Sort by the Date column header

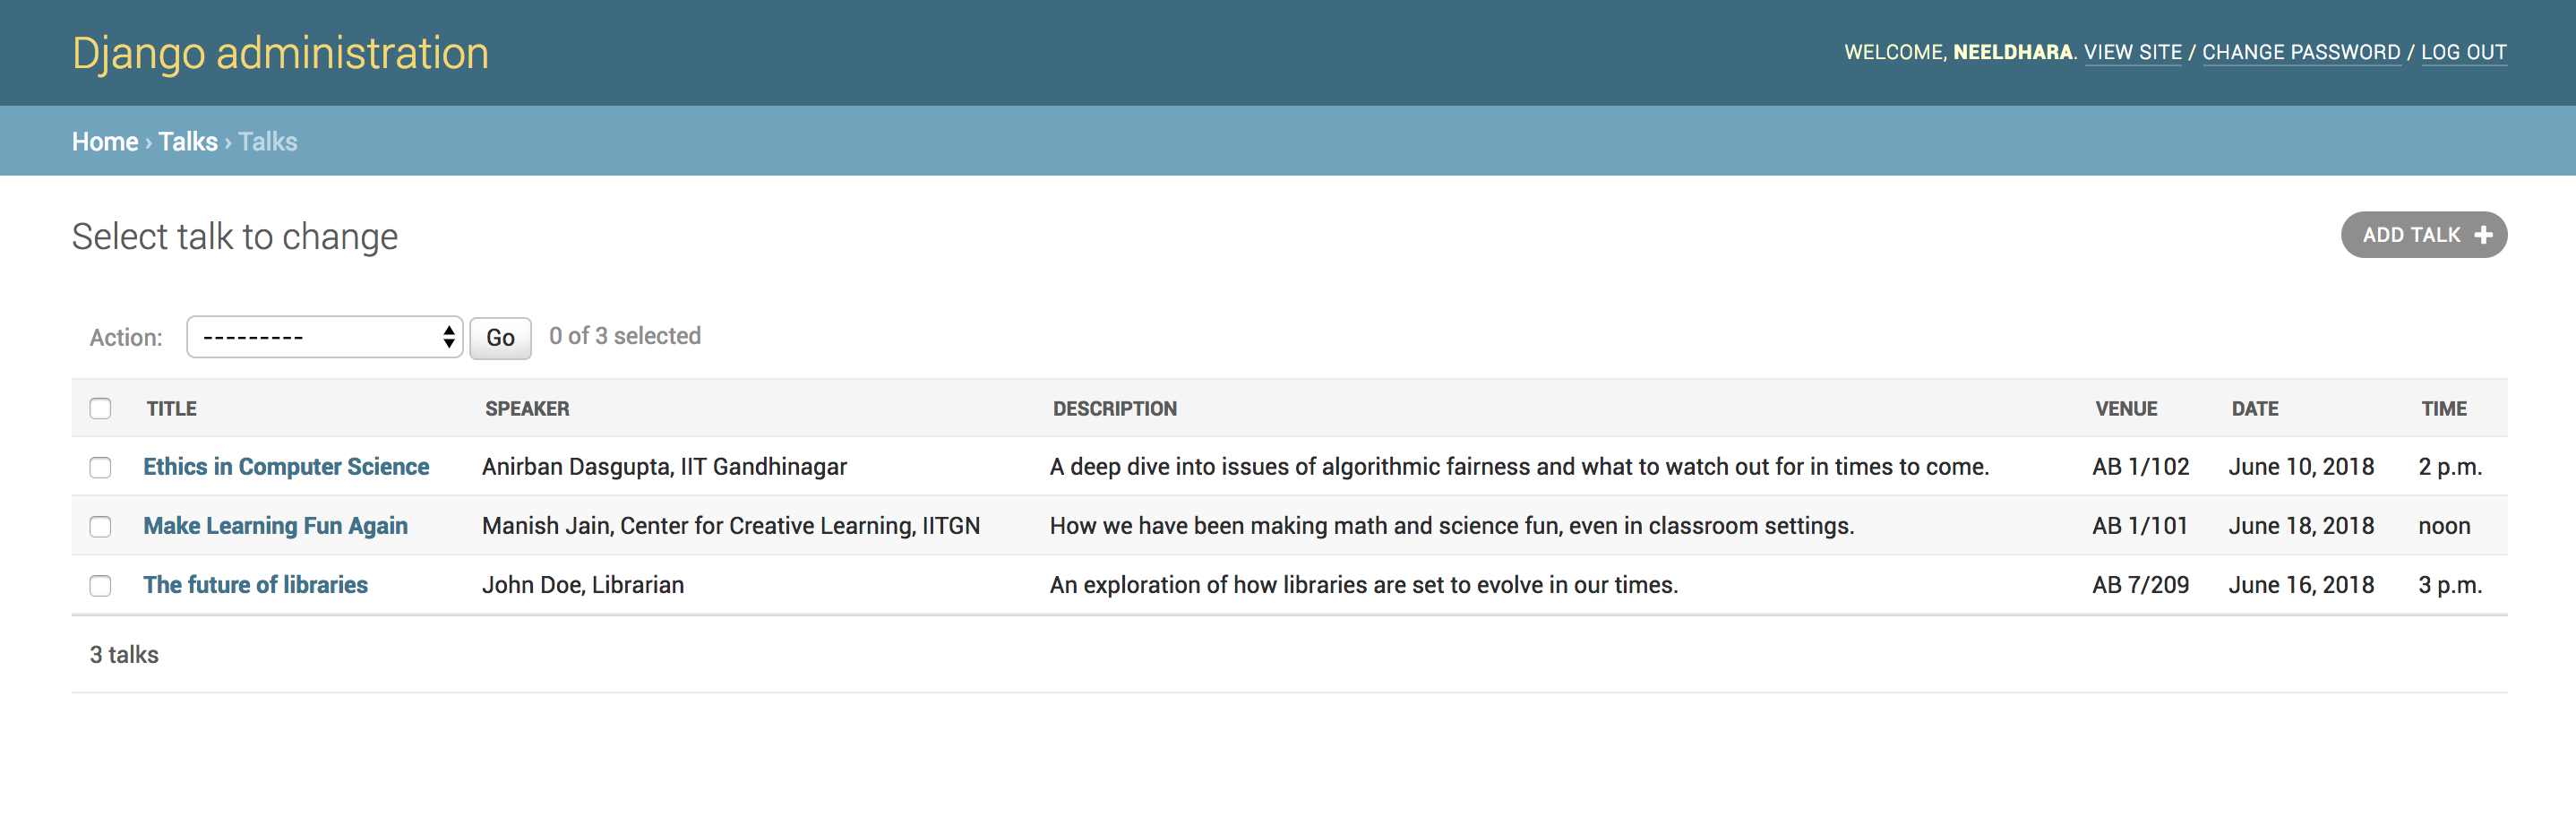pos(2255,408)
